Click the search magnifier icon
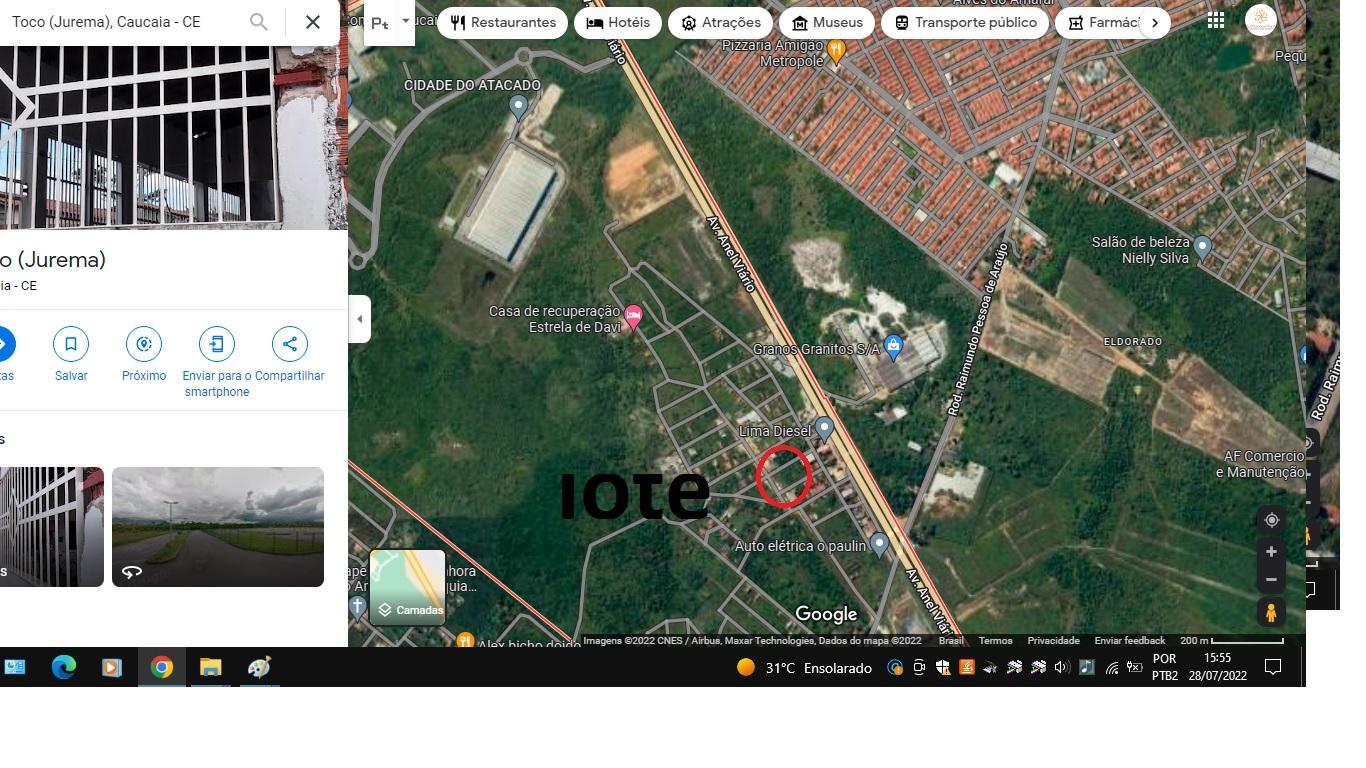The width and height of the screenshot is (1366, 768). [x=259, y=22]
